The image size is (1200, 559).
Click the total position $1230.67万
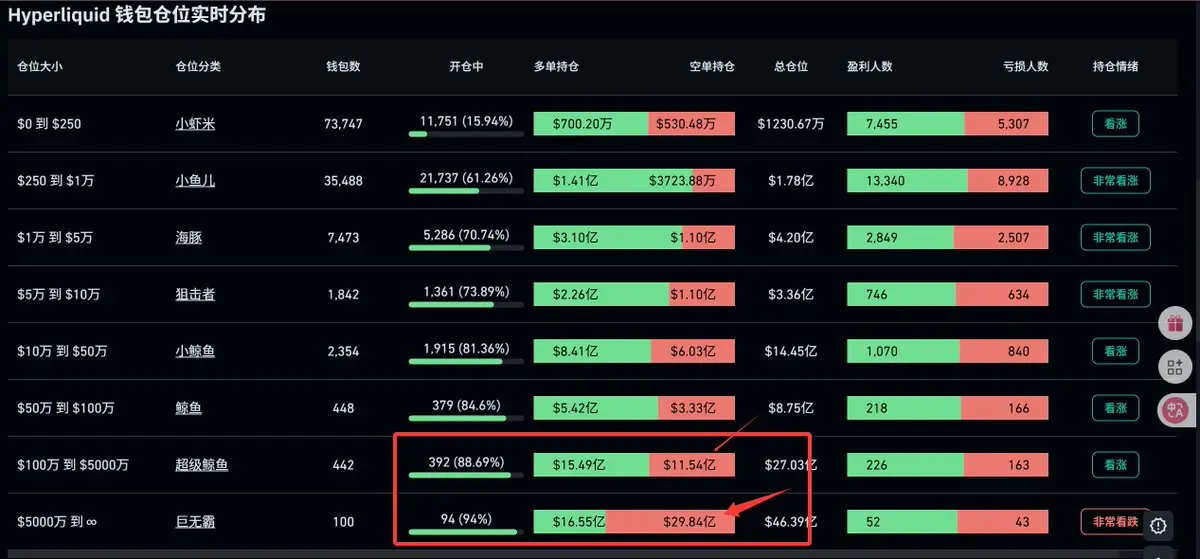[791, 124]
